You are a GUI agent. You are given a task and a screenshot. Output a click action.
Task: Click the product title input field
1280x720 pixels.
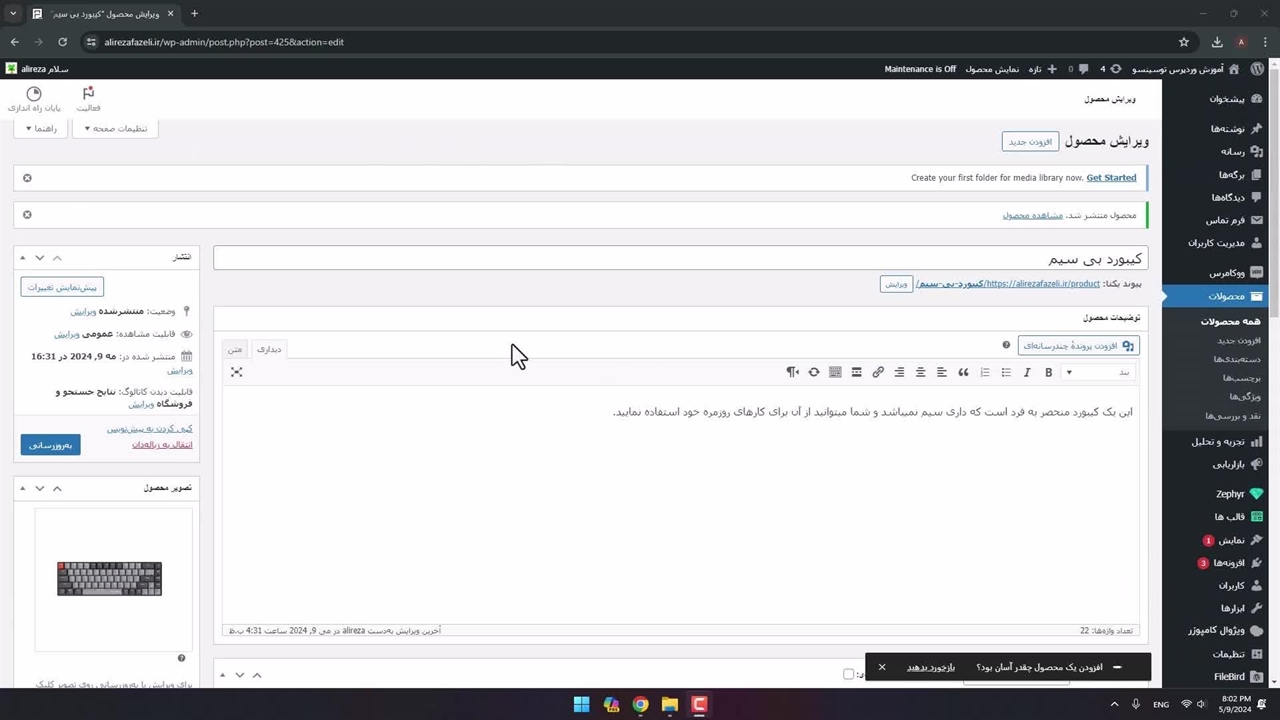point(680,258)
